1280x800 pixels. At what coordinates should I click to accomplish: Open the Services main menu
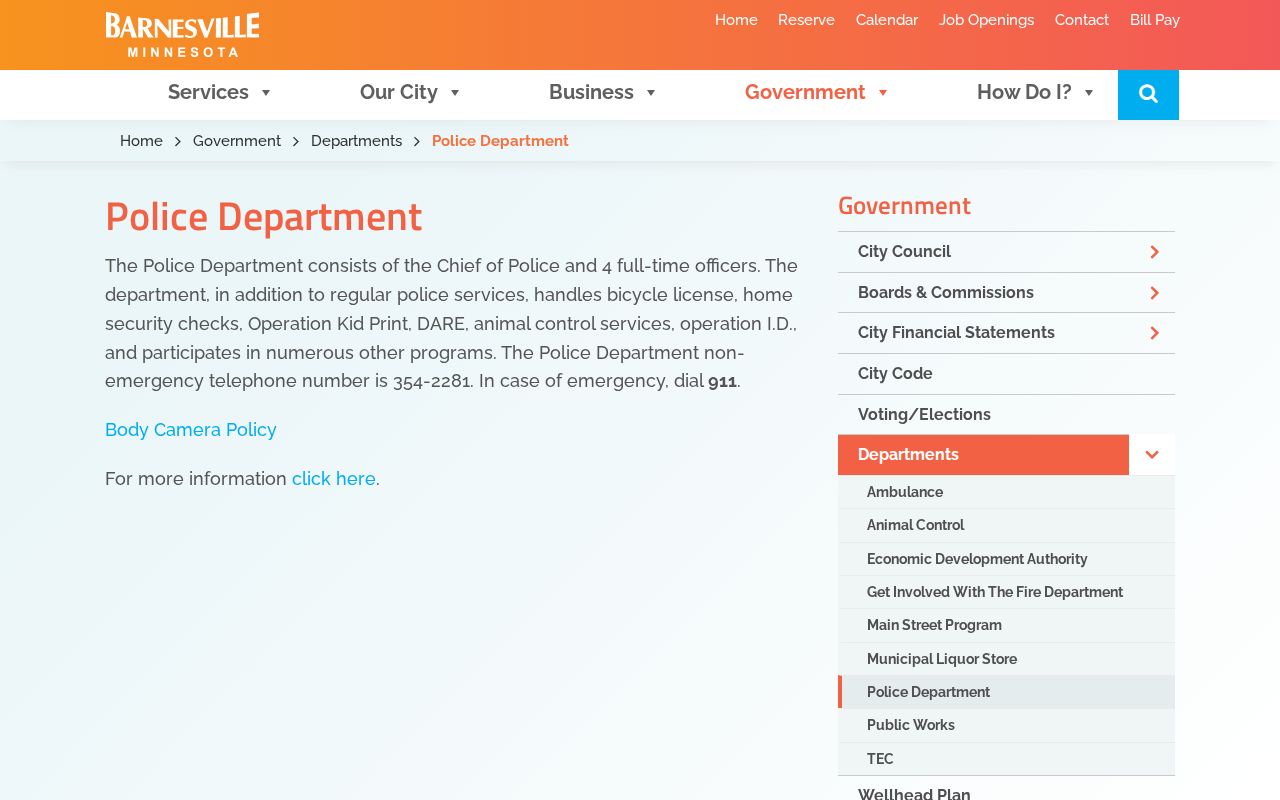tap(208, 93)
